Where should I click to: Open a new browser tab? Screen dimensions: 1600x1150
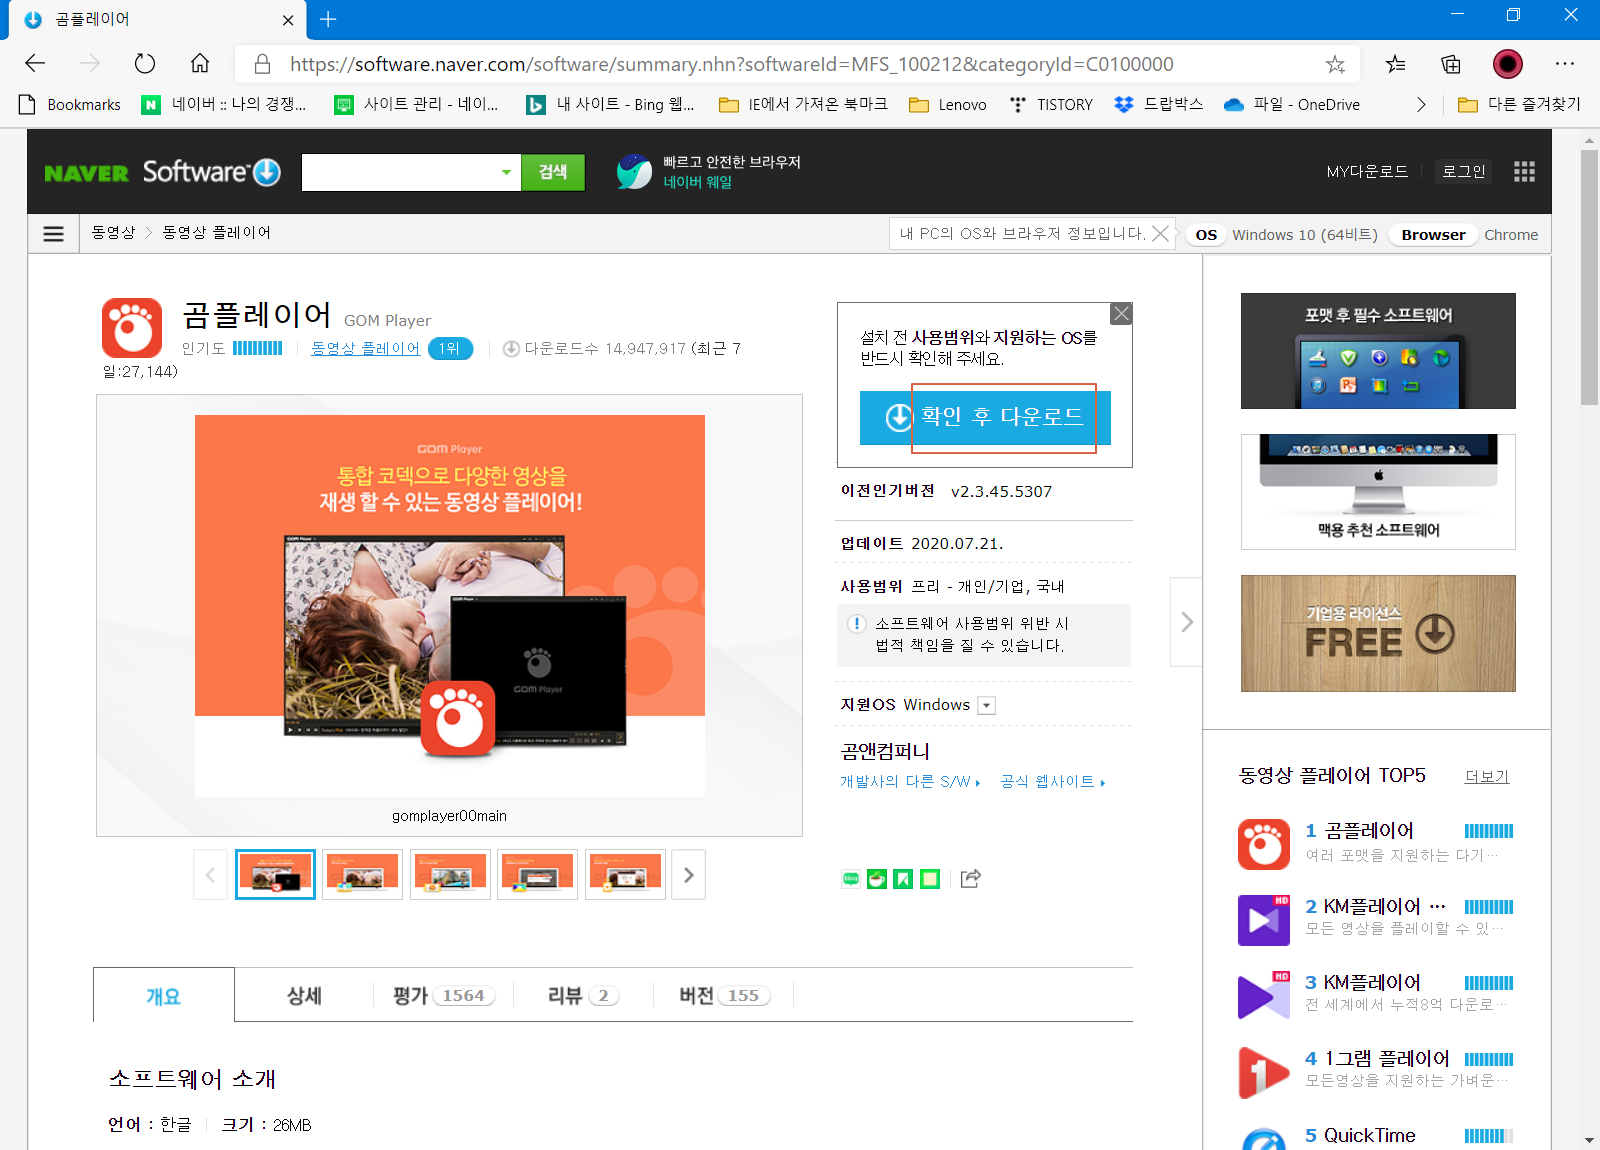(328, 19)
